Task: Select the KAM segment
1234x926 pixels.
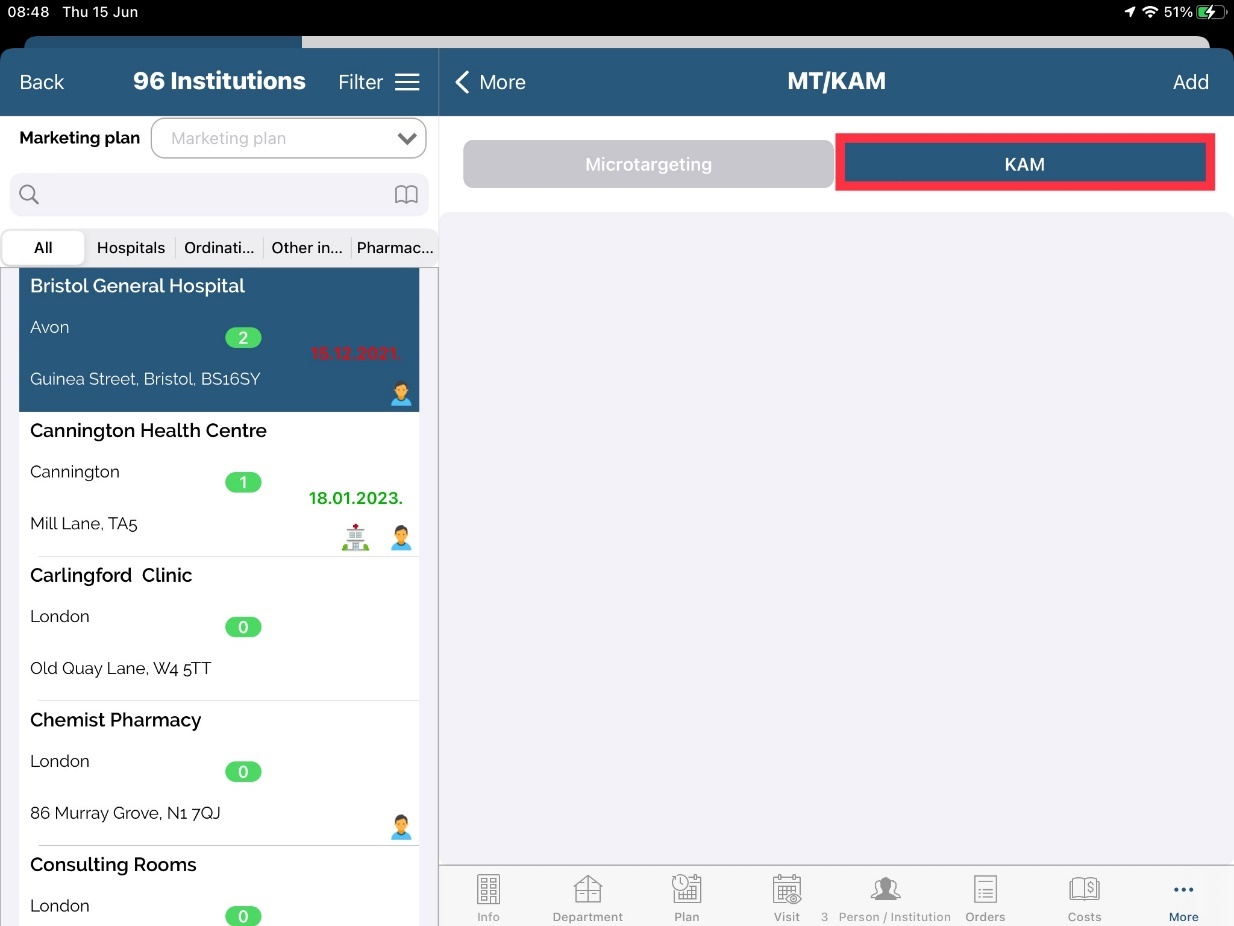Action: [x=1024, y=164]
